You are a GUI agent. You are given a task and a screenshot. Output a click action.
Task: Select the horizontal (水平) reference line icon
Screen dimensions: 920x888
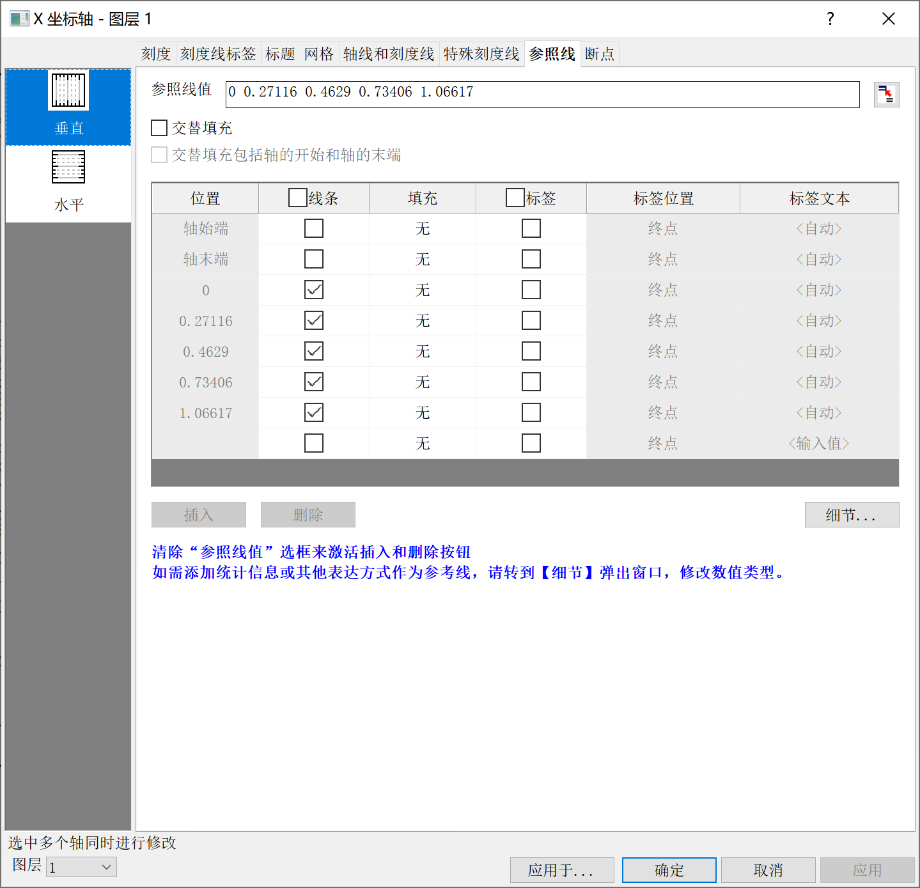[x=69, y=168]
